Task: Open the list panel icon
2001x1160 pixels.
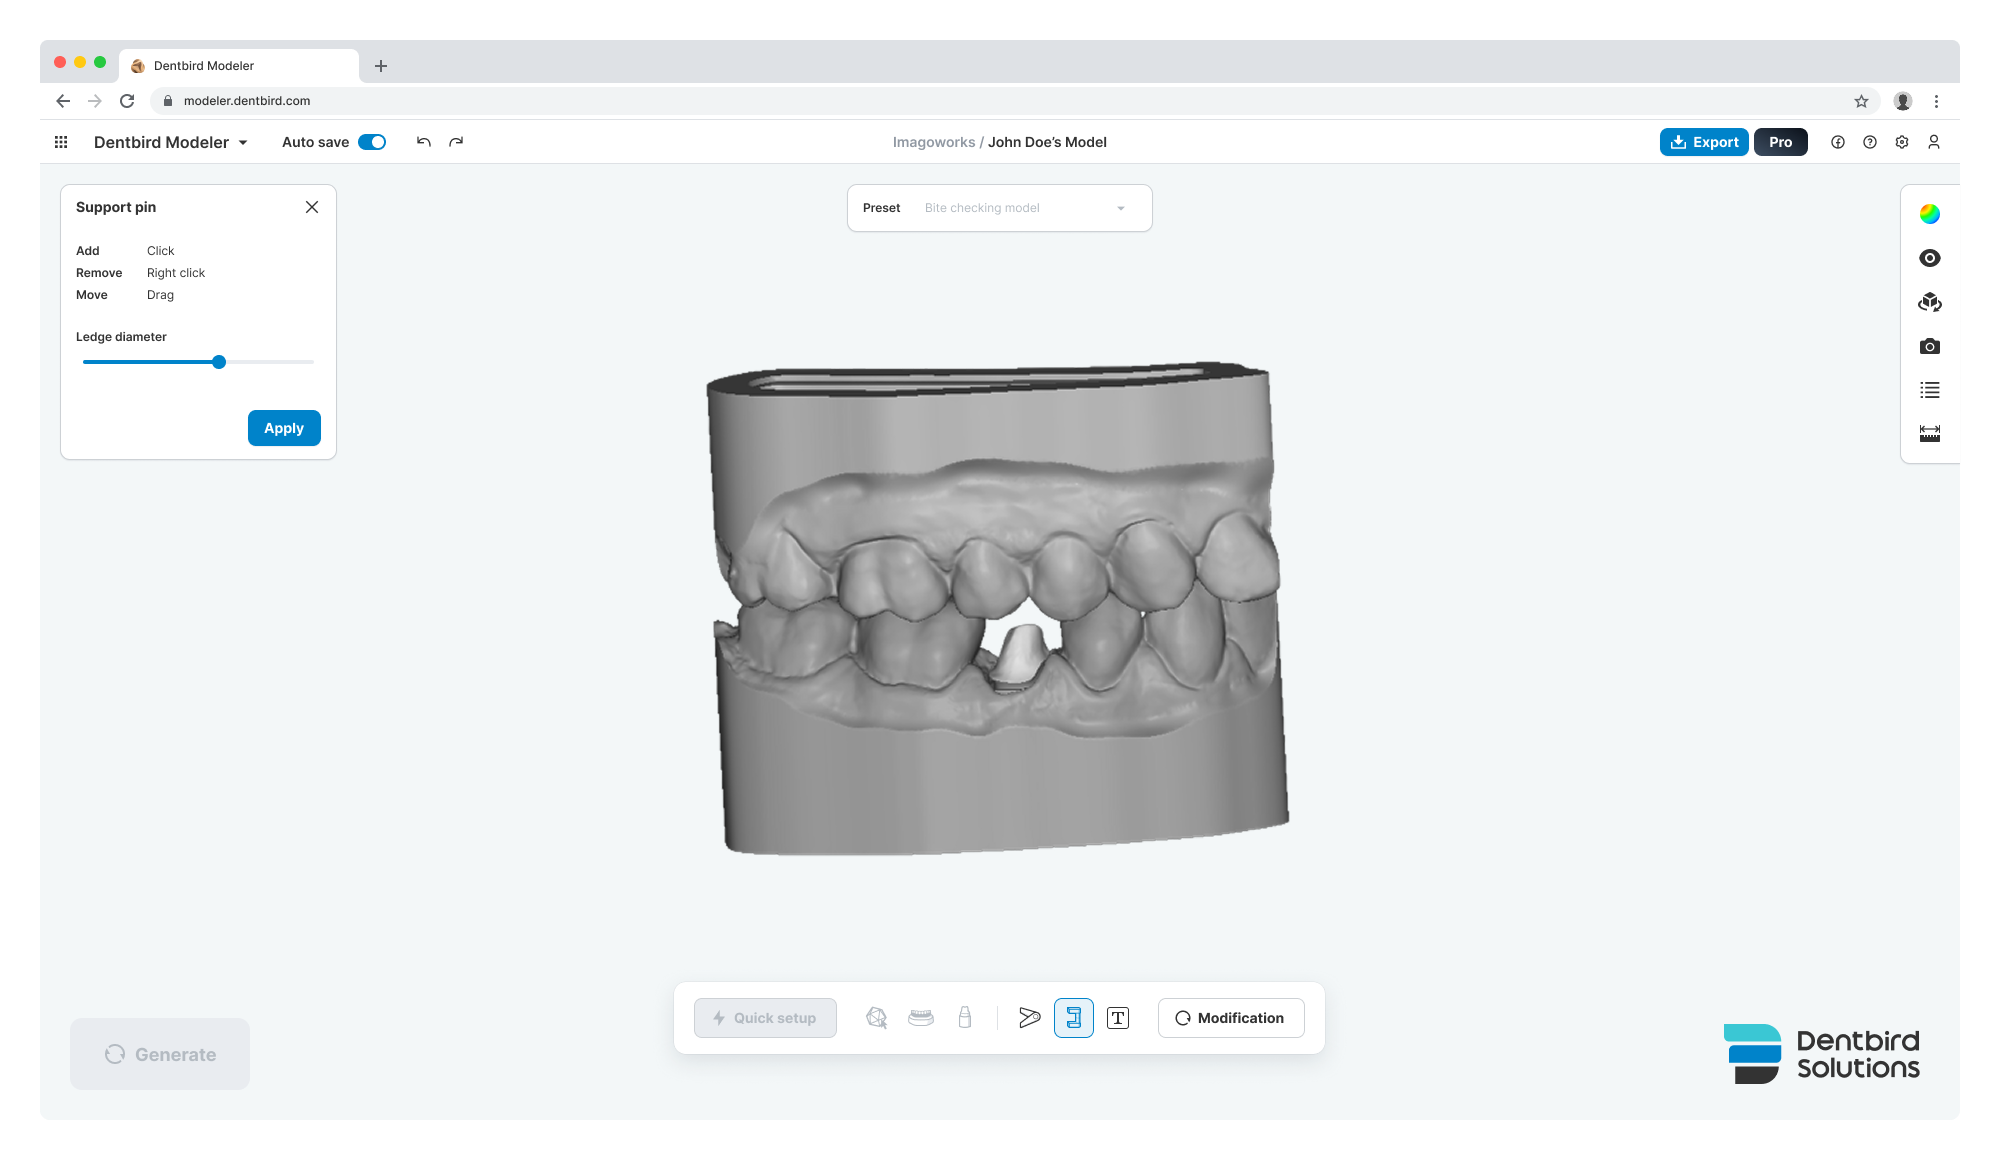Action: coord(1929,390)
